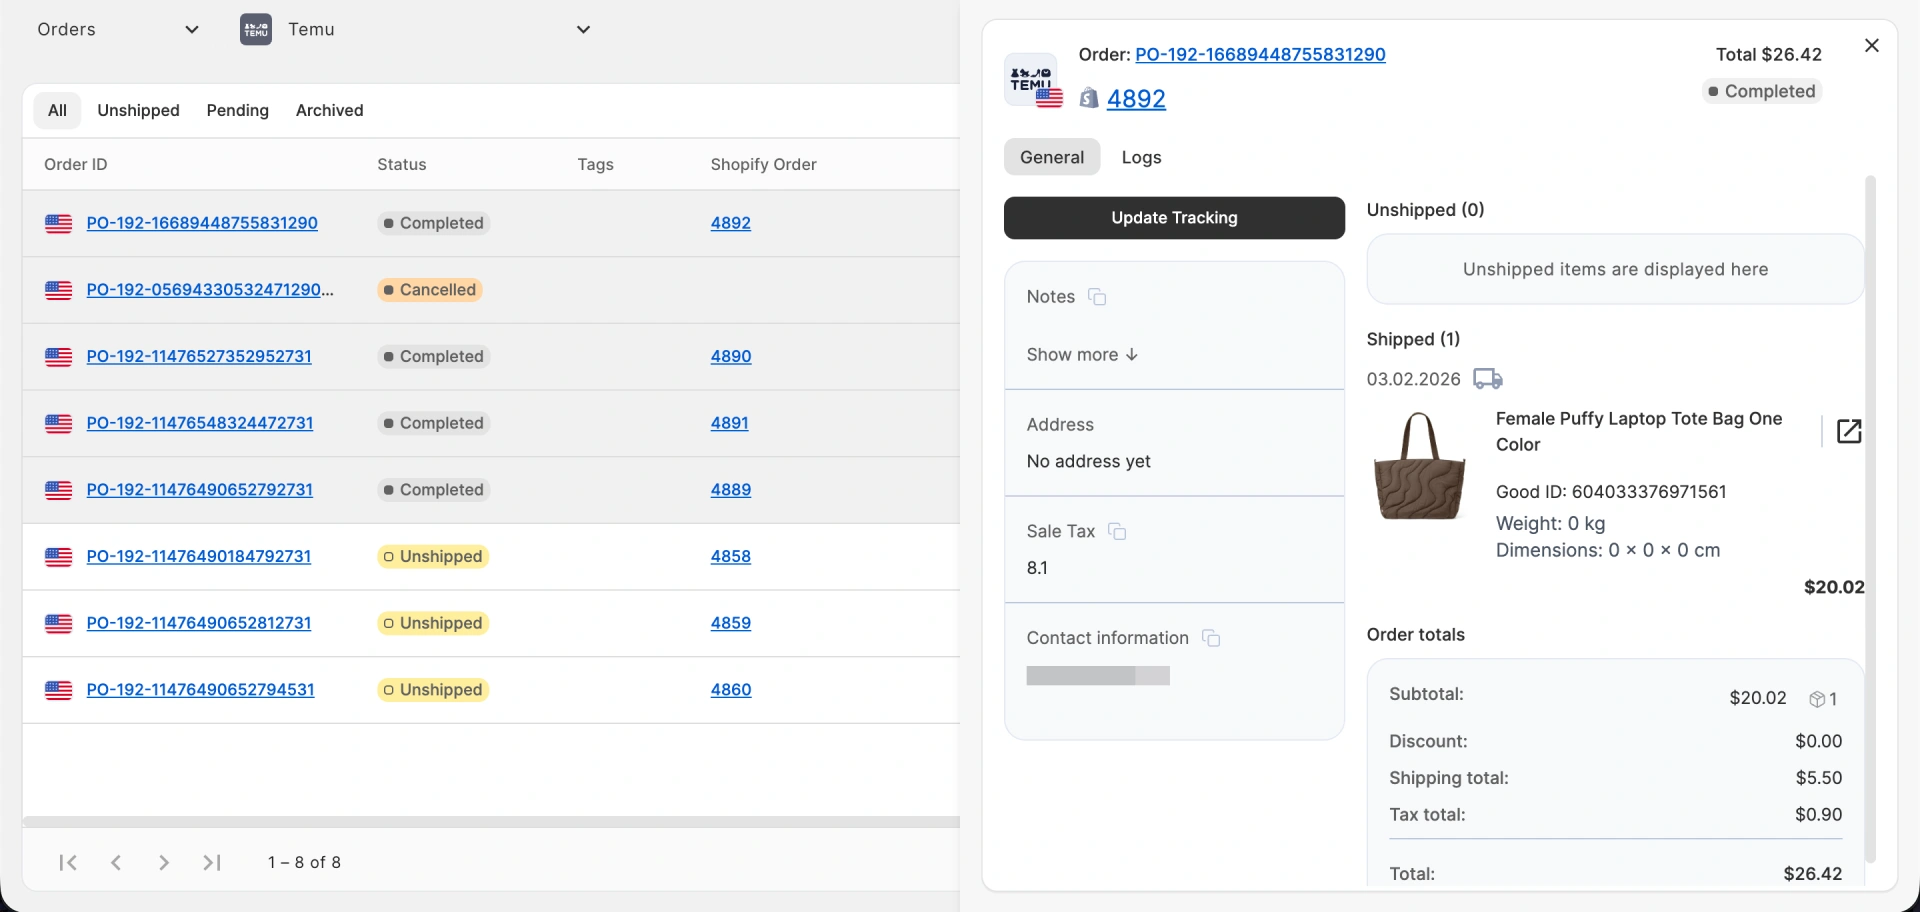
Task: Click the Female Puffy Laptop Tote thumbnail
Action: point(1420,466)
